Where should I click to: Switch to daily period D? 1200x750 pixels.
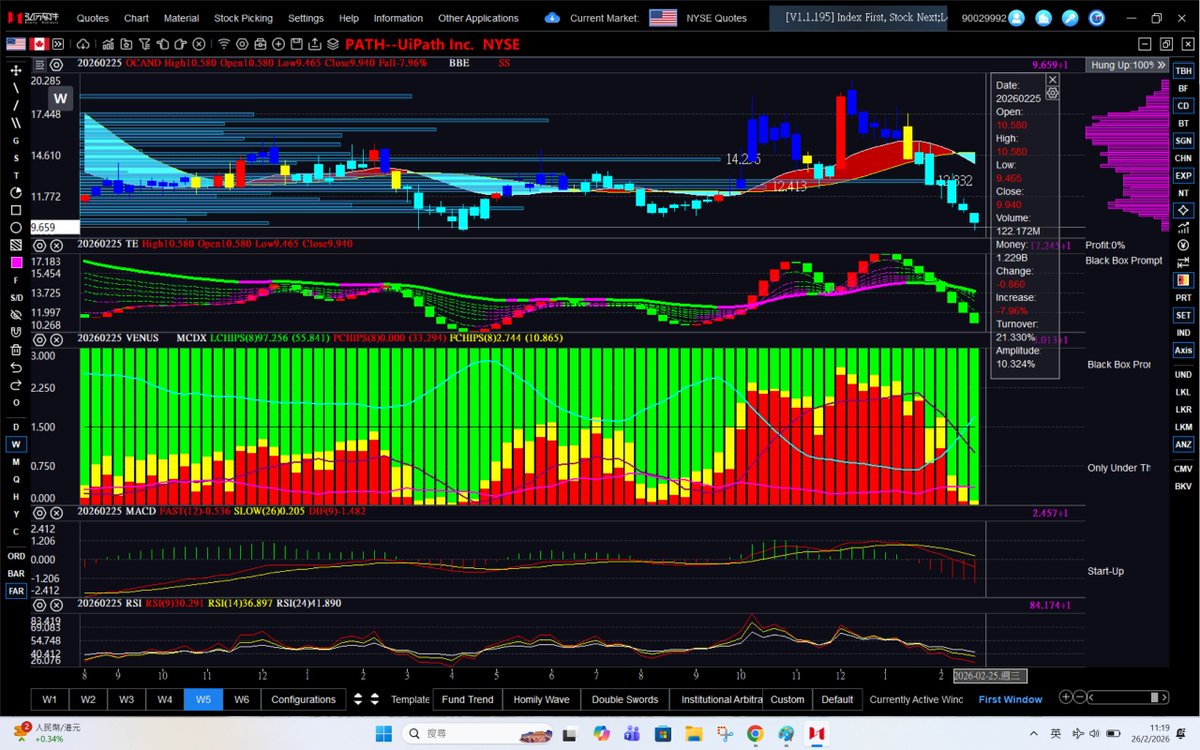(x=16, y=427)
